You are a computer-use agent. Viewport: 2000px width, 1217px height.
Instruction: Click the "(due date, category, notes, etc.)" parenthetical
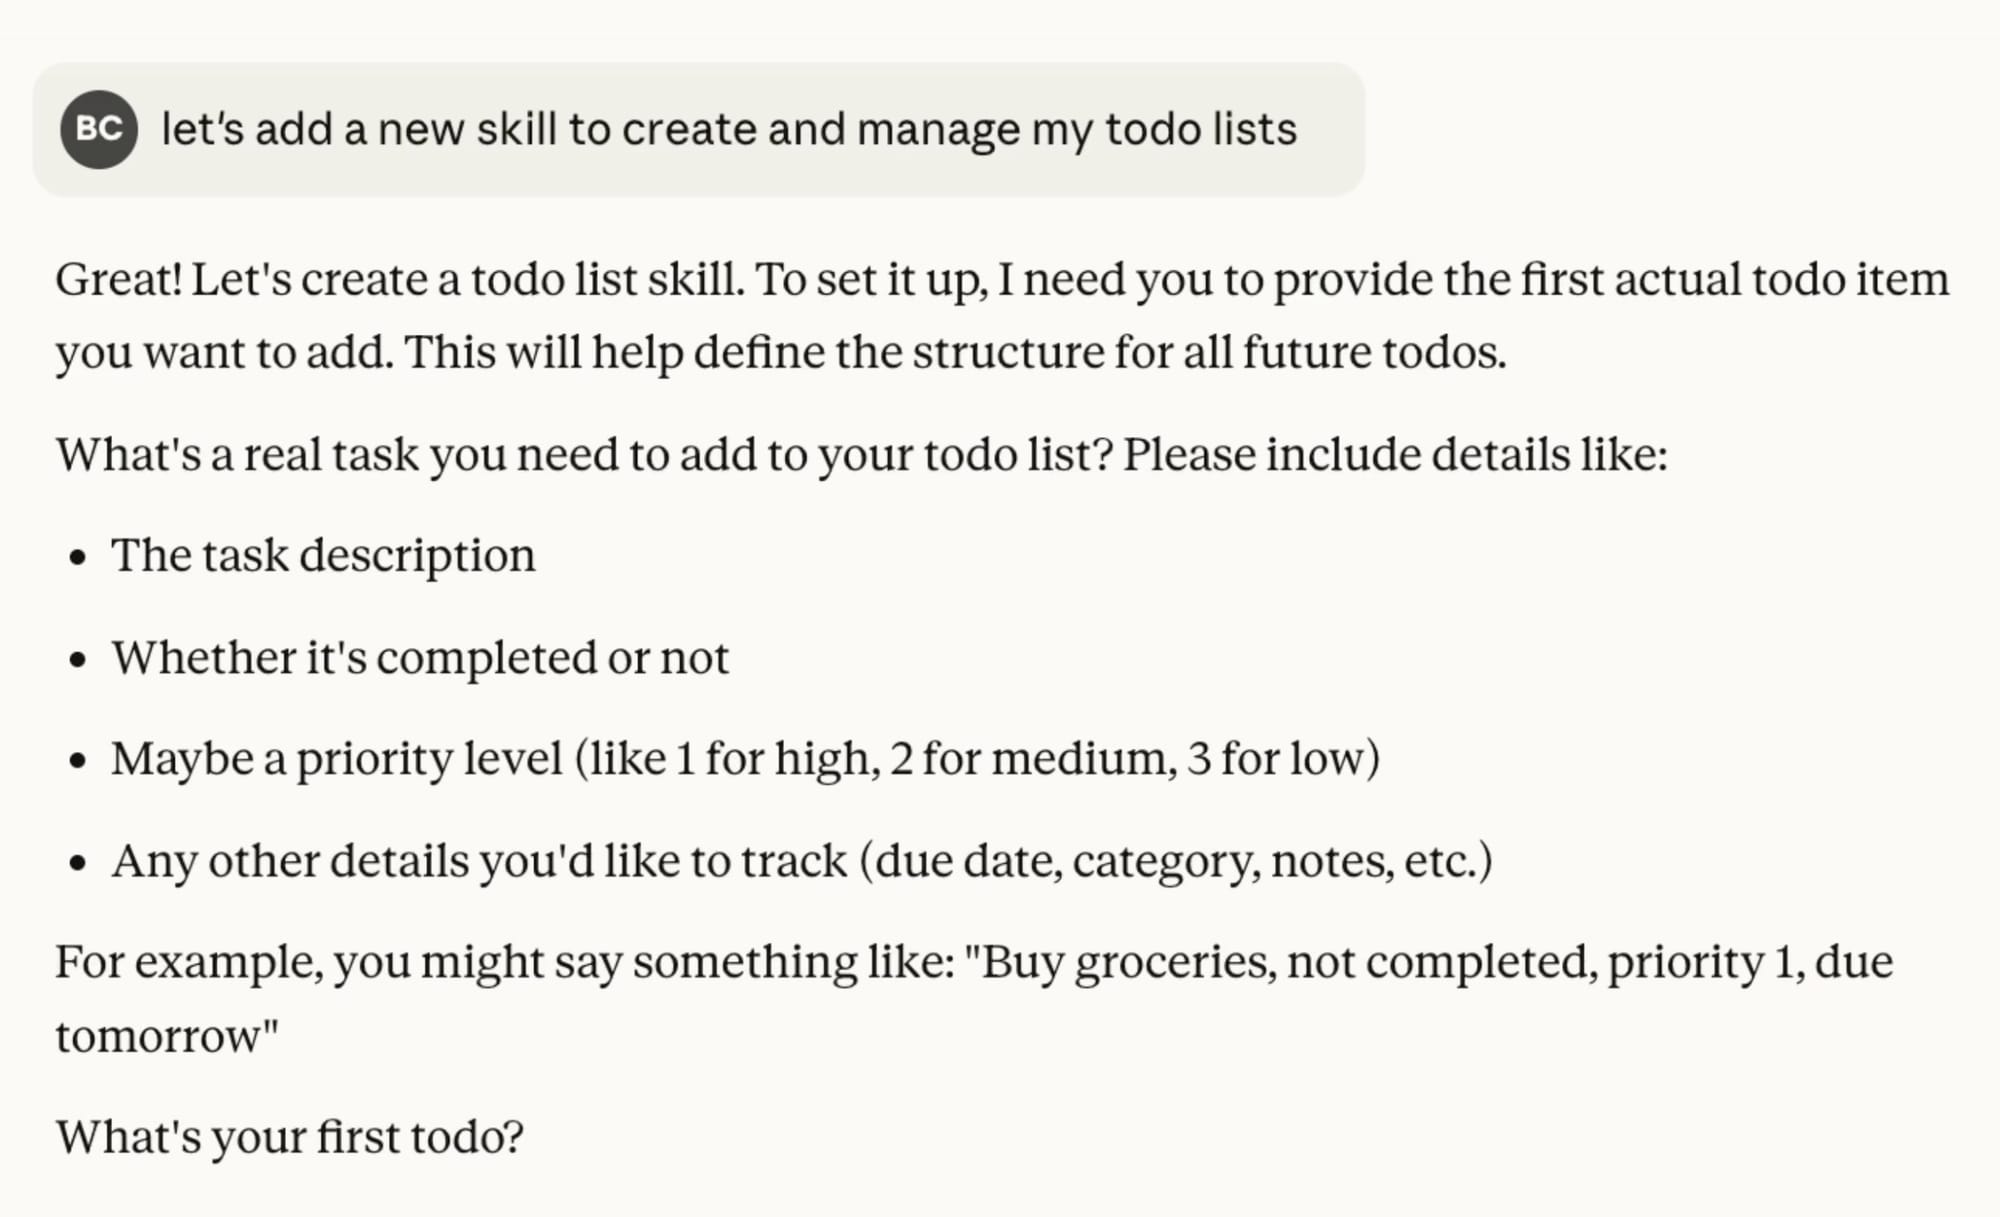click(1176, 862)
